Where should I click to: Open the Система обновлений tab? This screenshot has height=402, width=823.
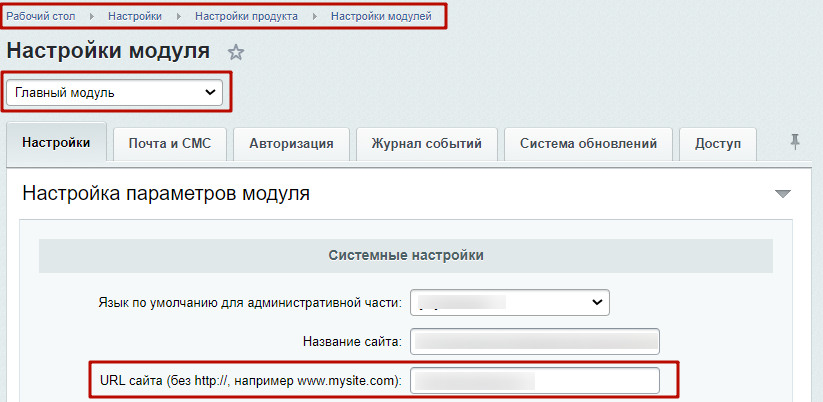coord(588,143)
